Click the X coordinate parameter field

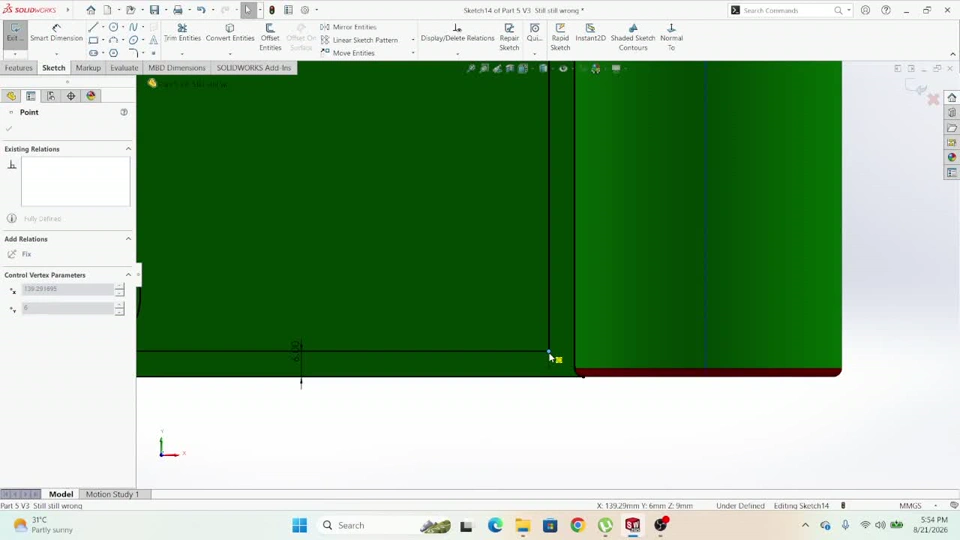coord(67,290)
